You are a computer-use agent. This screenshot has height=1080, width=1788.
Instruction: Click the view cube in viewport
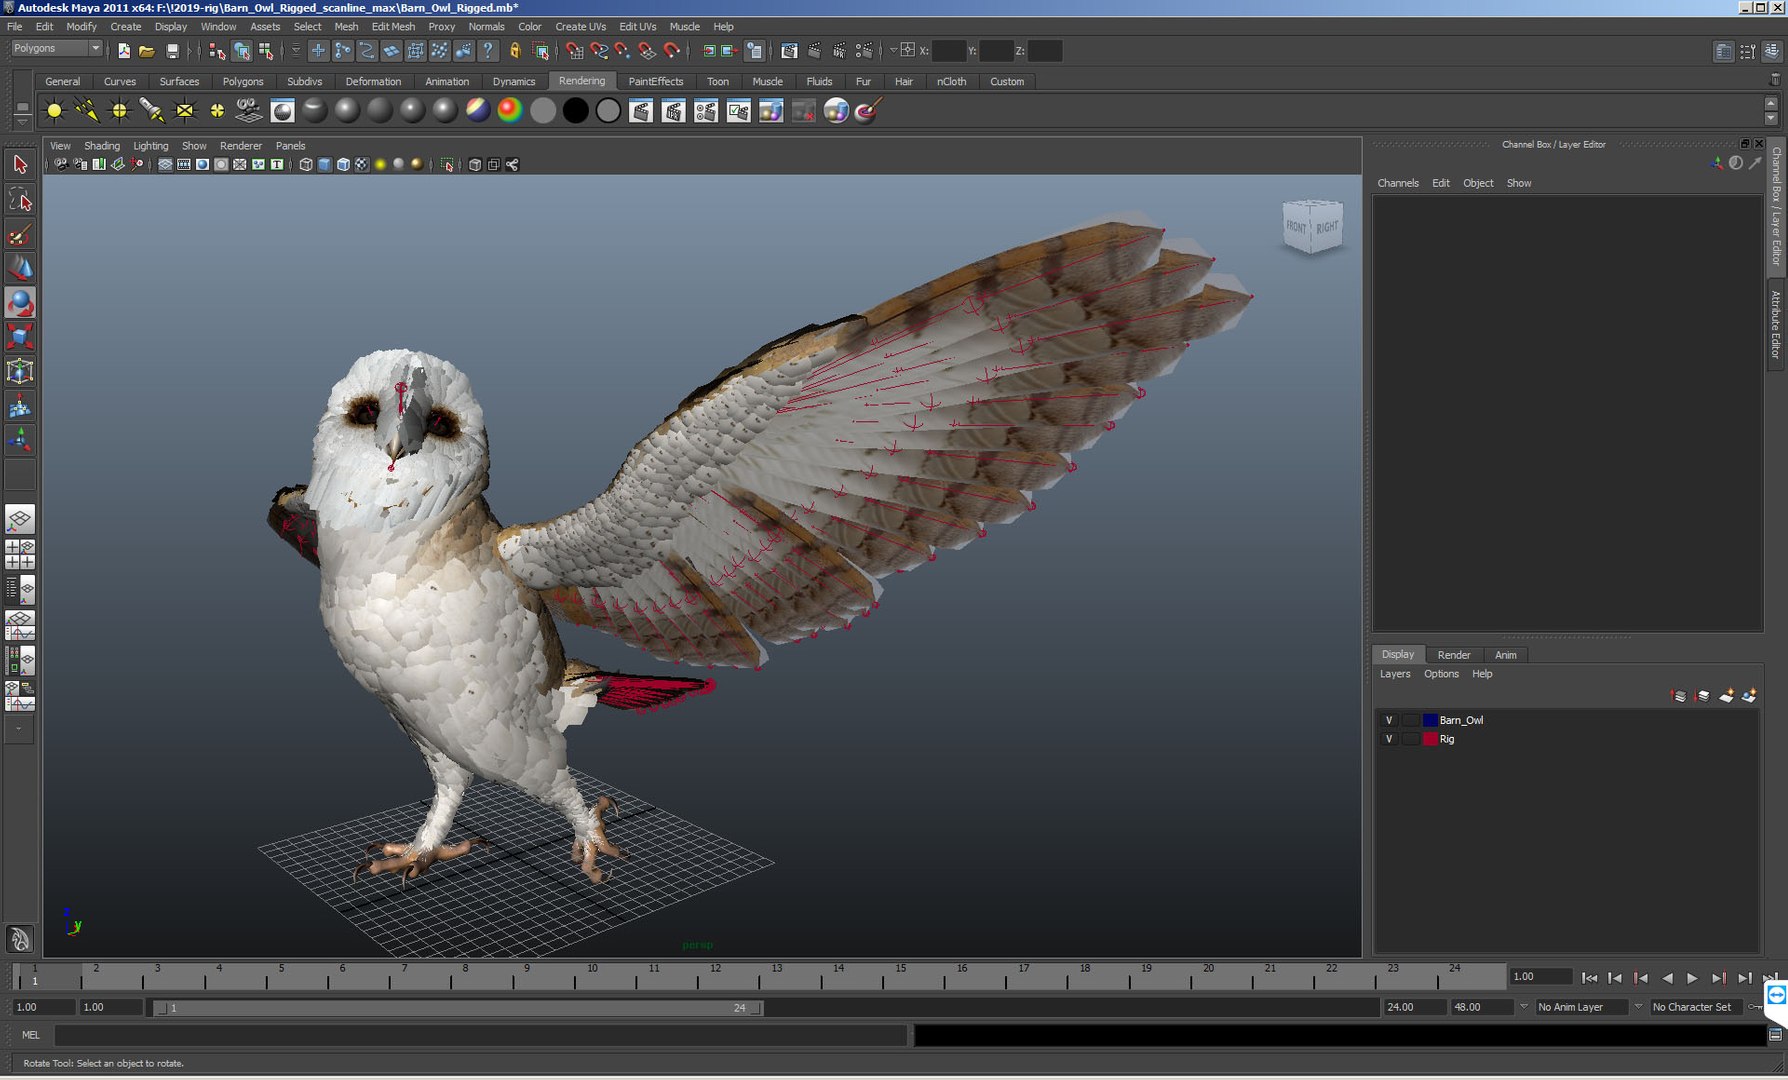coord(1312,227)
